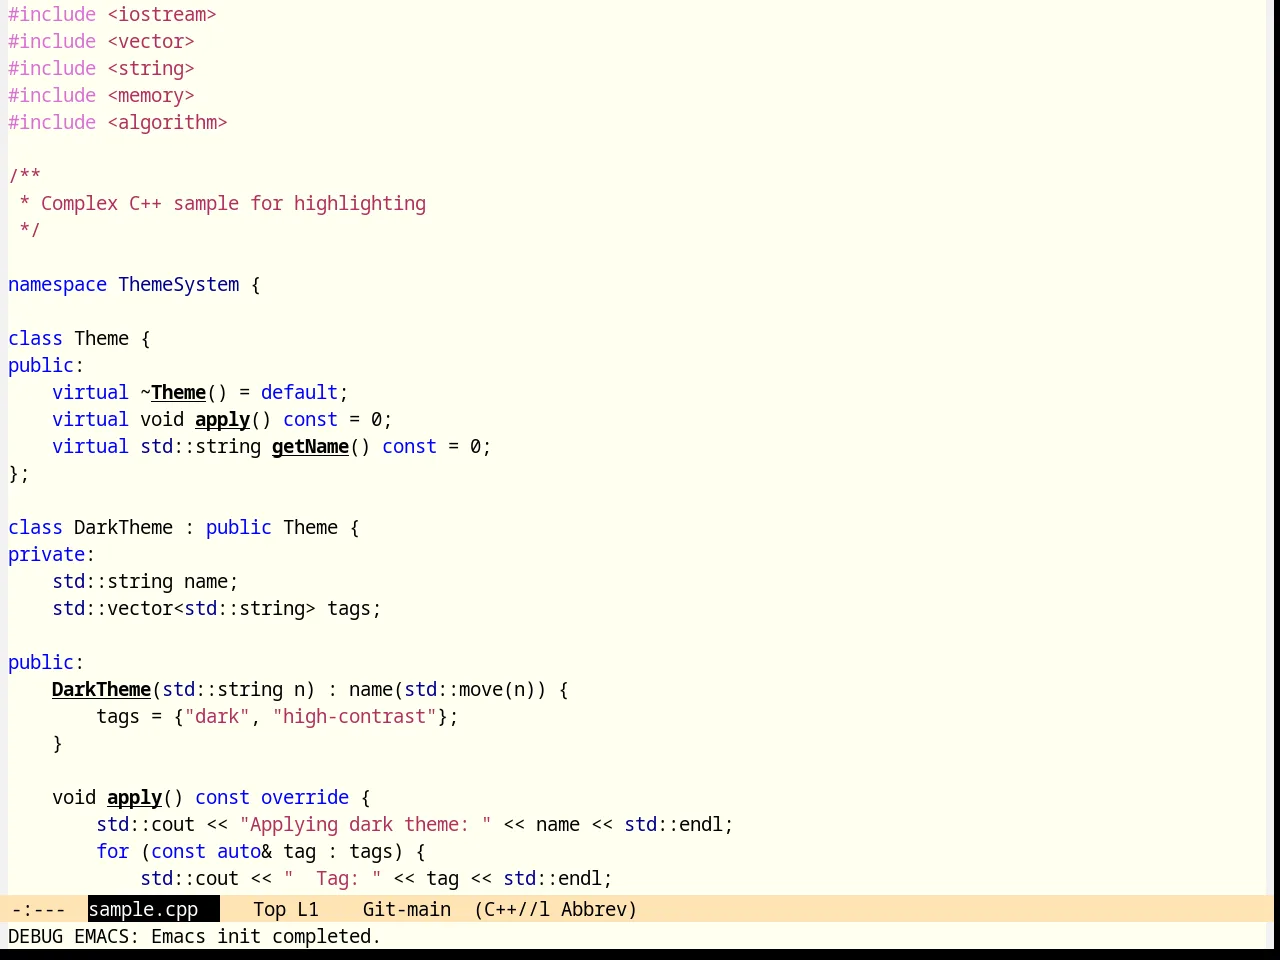Click on '<algorithm>' include header
Screen dimensions: 1280x960
[x=167, y=122]
